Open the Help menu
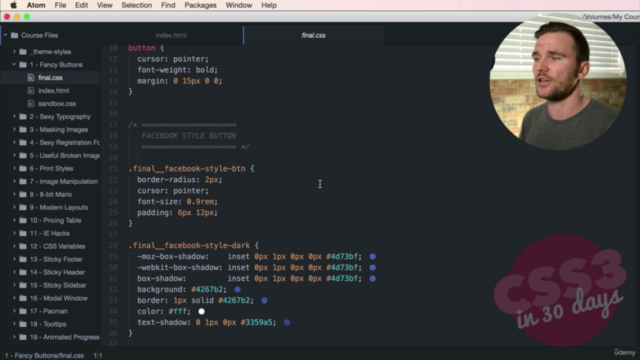This screenshot has width=640, height=360. point(269,5)
